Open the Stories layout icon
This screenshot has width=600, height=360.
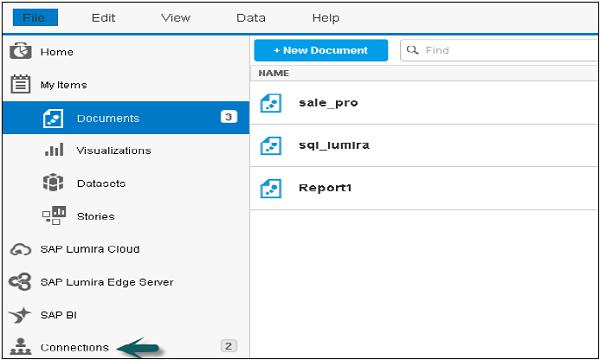point(54,215)
